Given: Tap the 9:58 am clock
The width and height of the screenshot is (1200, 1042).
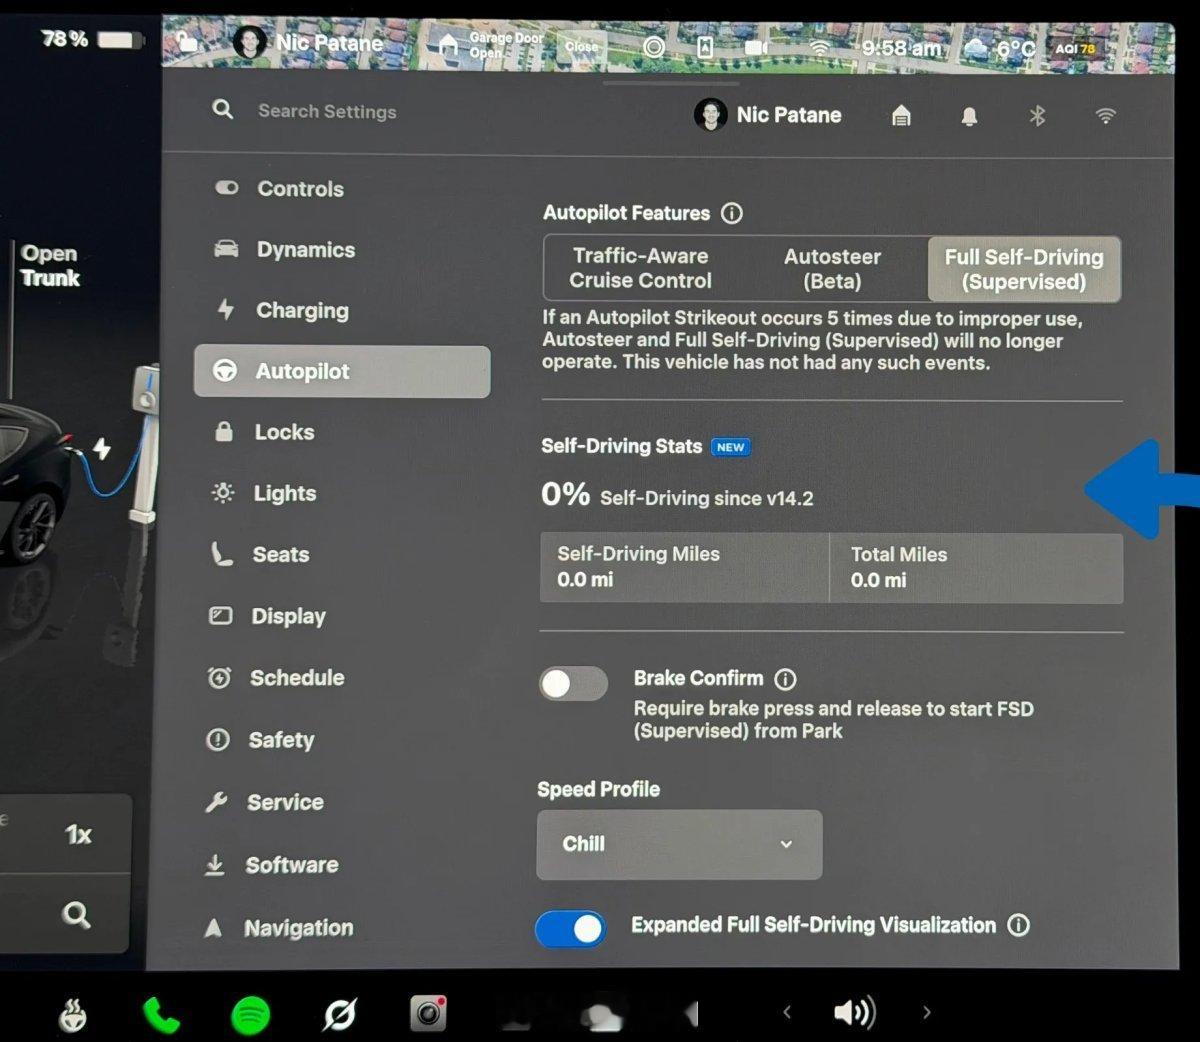Looking at the screenshot, I should pyautogui.click(x=901, y=48).
